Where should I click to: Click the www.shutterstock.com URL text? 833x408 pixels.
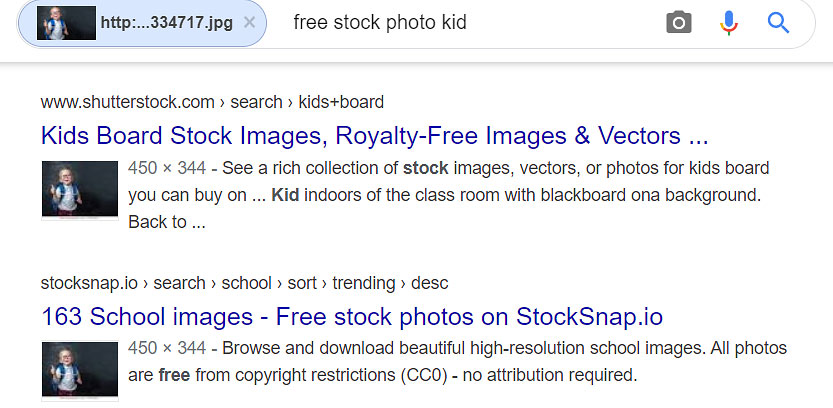(128, 102)
